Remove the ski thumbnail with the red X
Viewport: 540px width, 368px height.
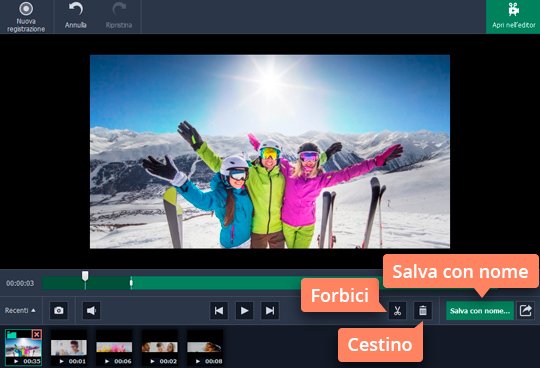tap(37, 334)
